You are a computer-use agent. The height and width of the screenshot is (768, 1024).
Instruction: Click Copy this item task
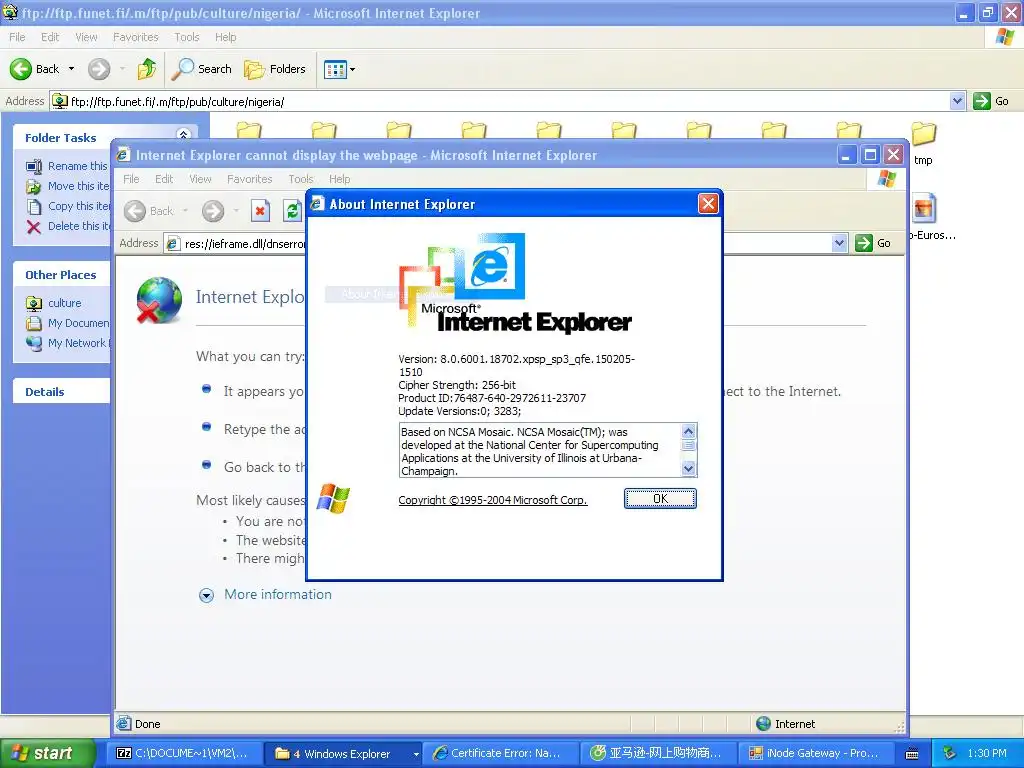[67, 206]
